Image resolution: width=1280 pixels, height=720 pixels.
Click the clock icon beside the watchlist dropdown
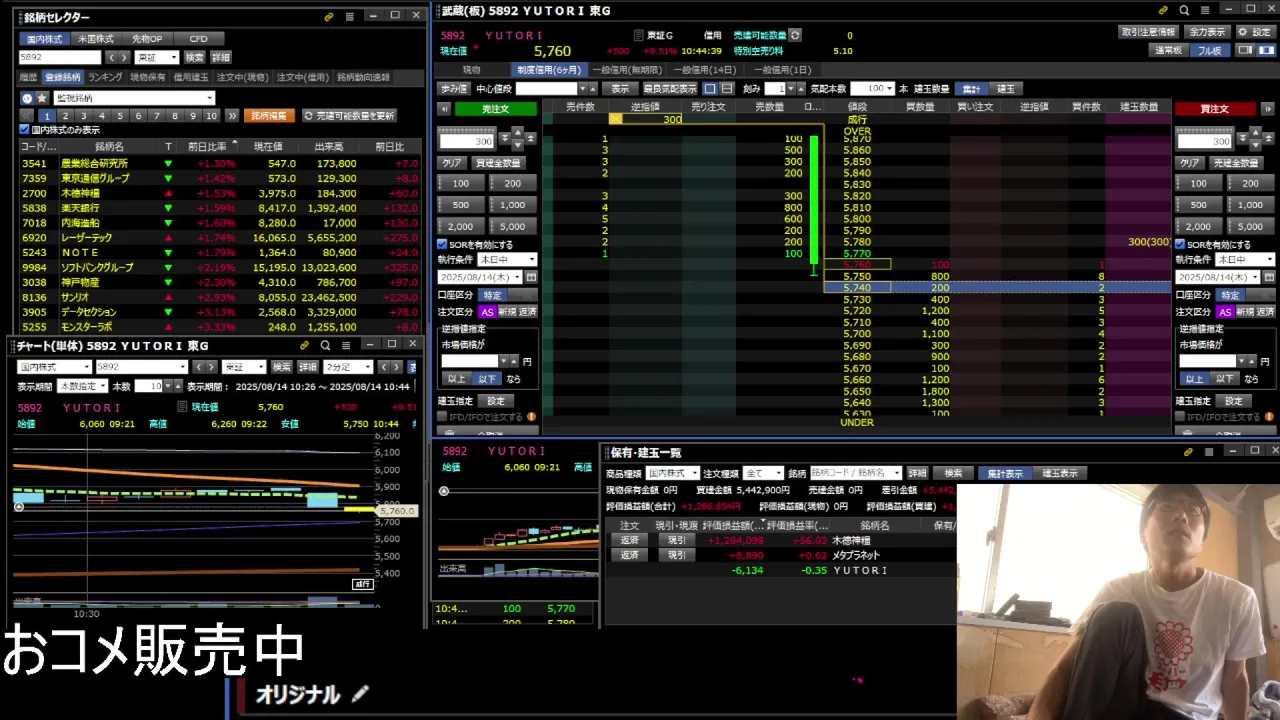click(x=27, y=98)
